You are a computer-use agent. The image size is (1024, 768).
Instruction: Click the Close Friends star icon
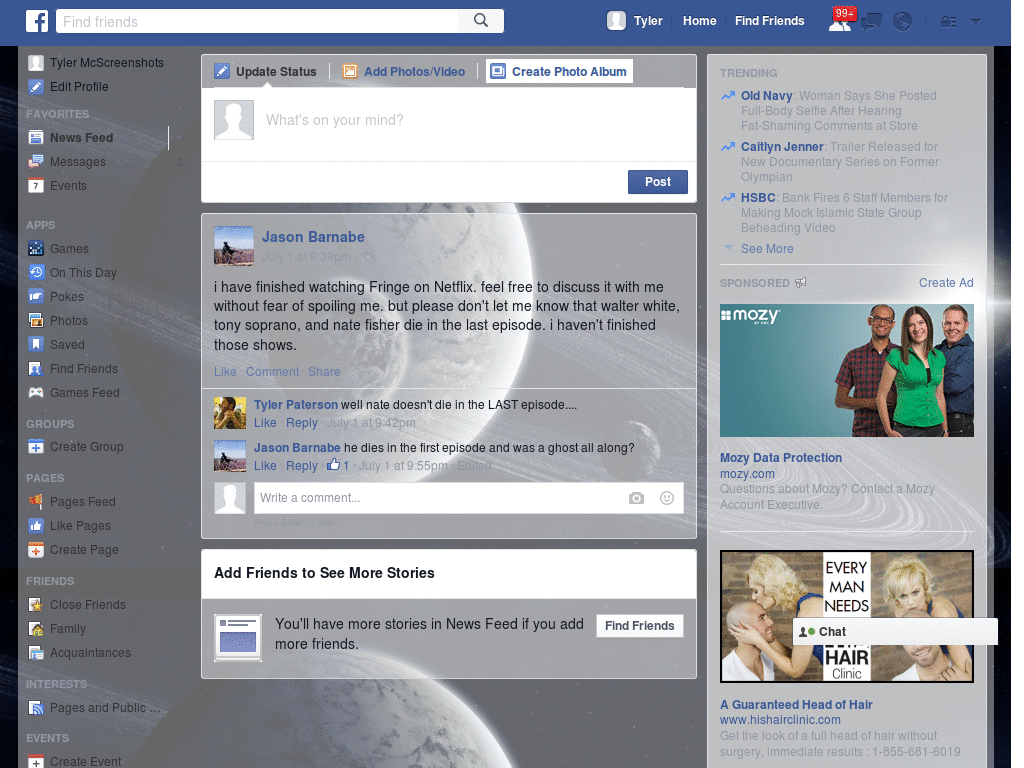pos(36,605)
